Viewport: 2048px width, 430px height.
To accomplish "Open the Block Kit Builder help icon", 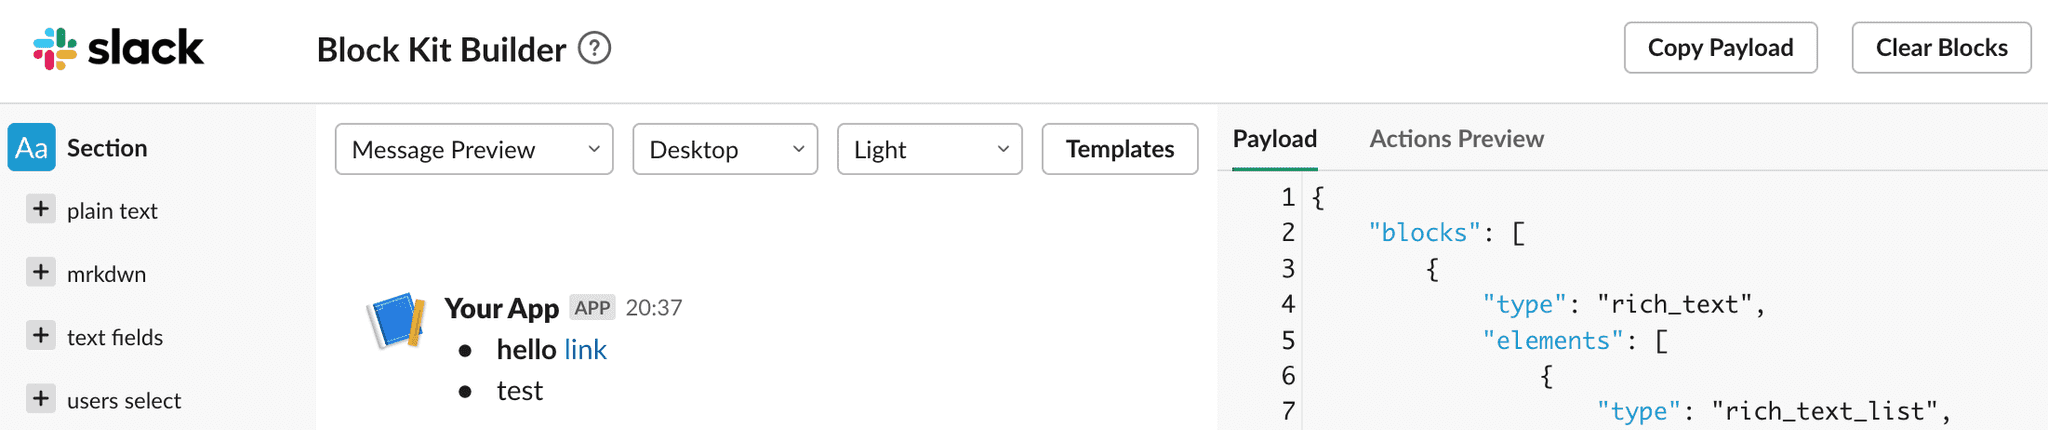I will pyautogui.click(x=595, y=48).
